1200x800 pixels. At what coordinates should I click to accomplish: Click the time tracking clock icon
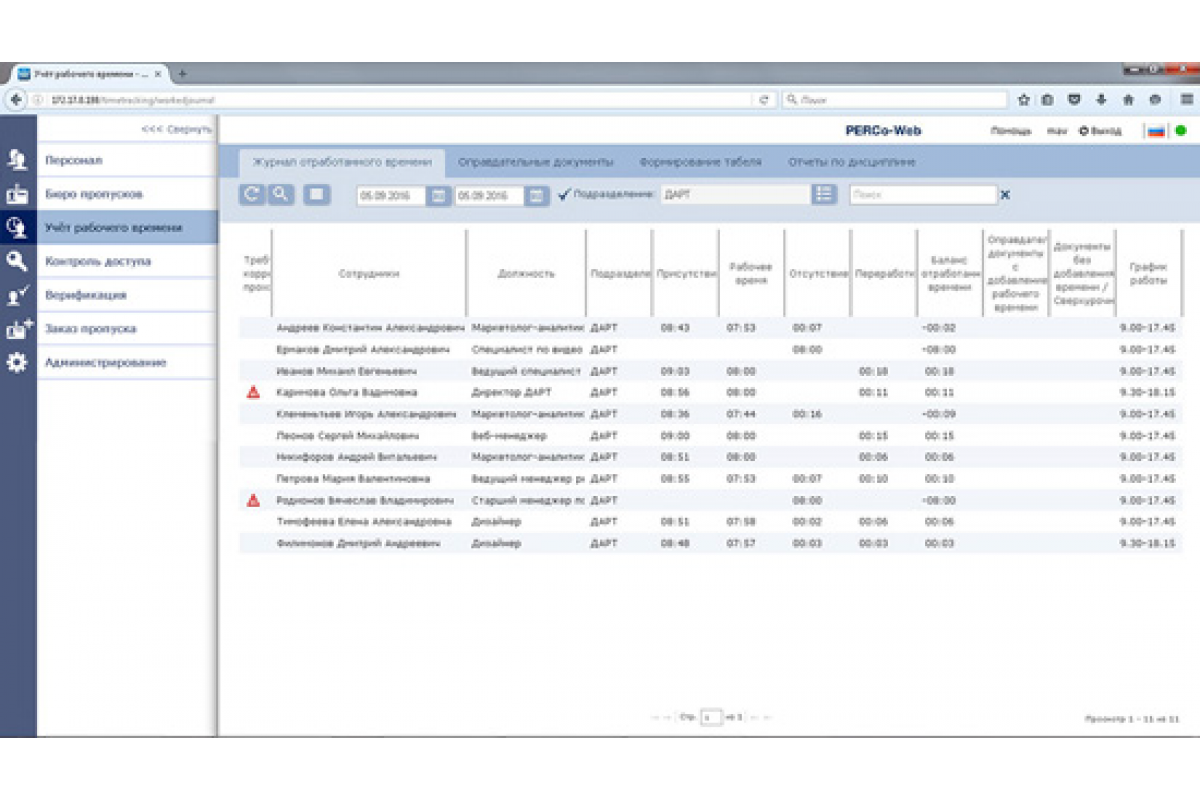pyautogui.click(x=17, y=228)
